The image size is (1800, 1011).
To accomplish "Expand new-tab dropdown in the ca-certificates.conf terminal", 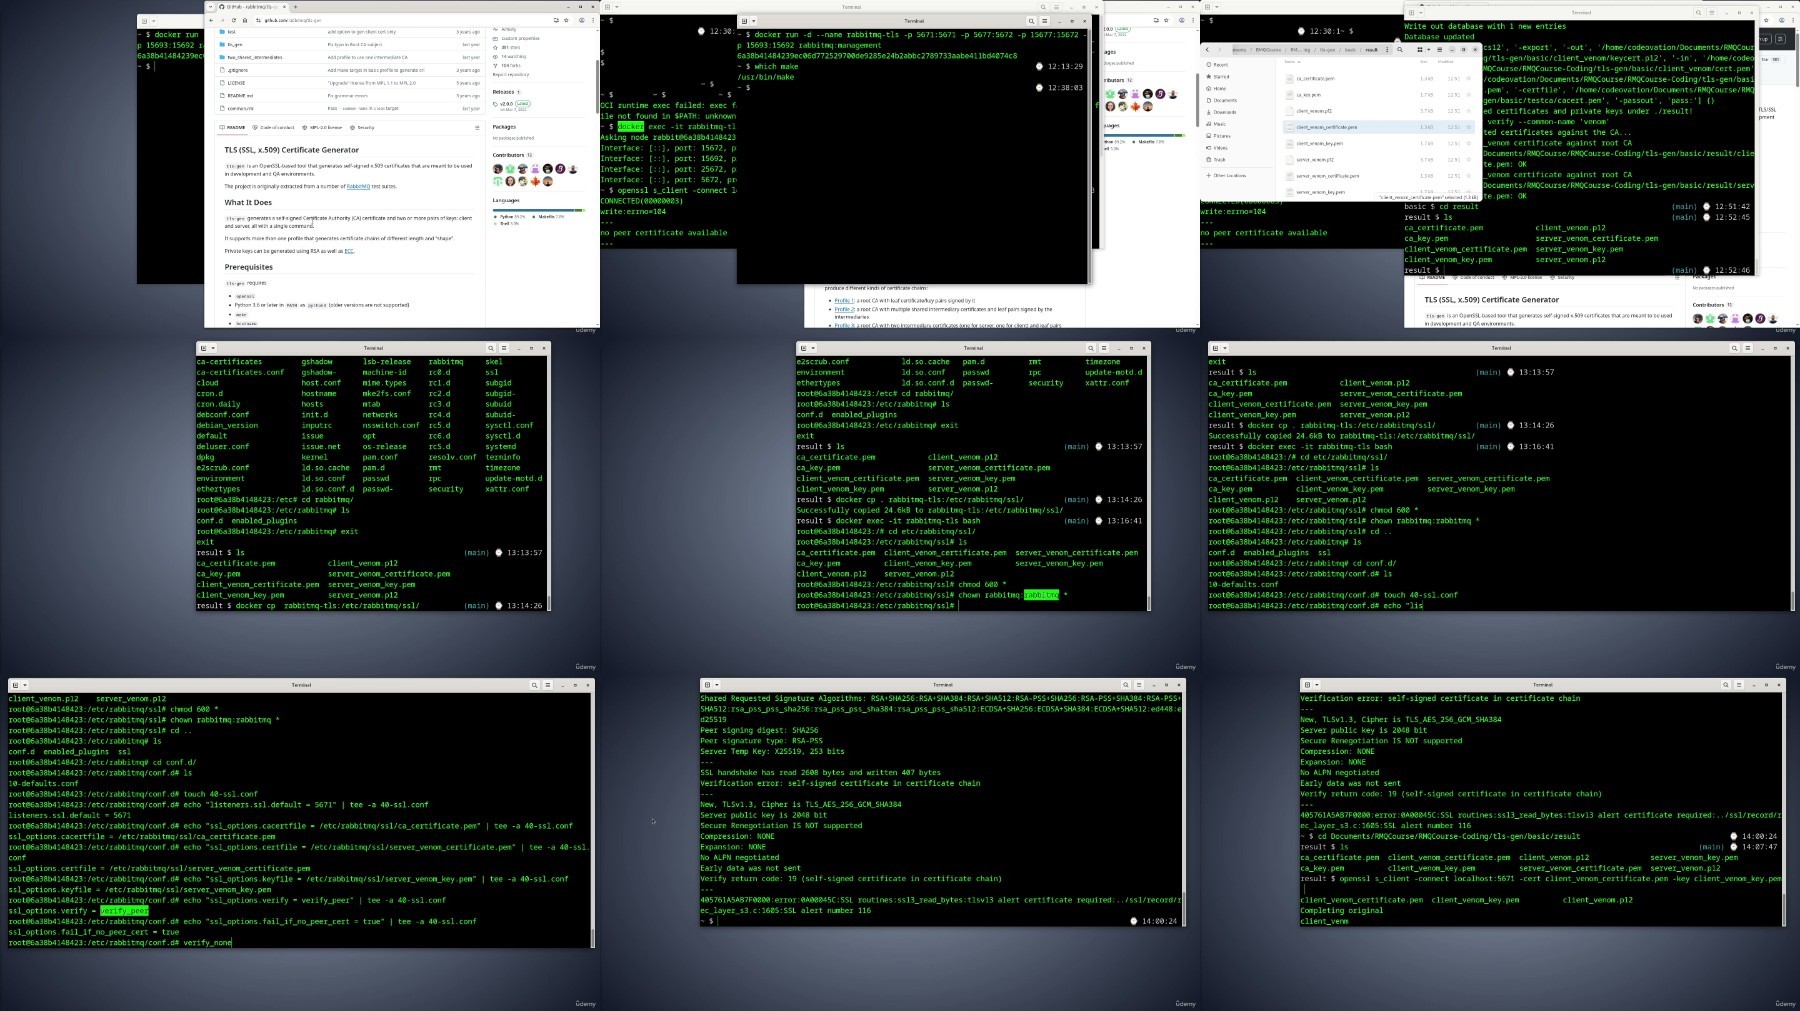I will 213,348.
